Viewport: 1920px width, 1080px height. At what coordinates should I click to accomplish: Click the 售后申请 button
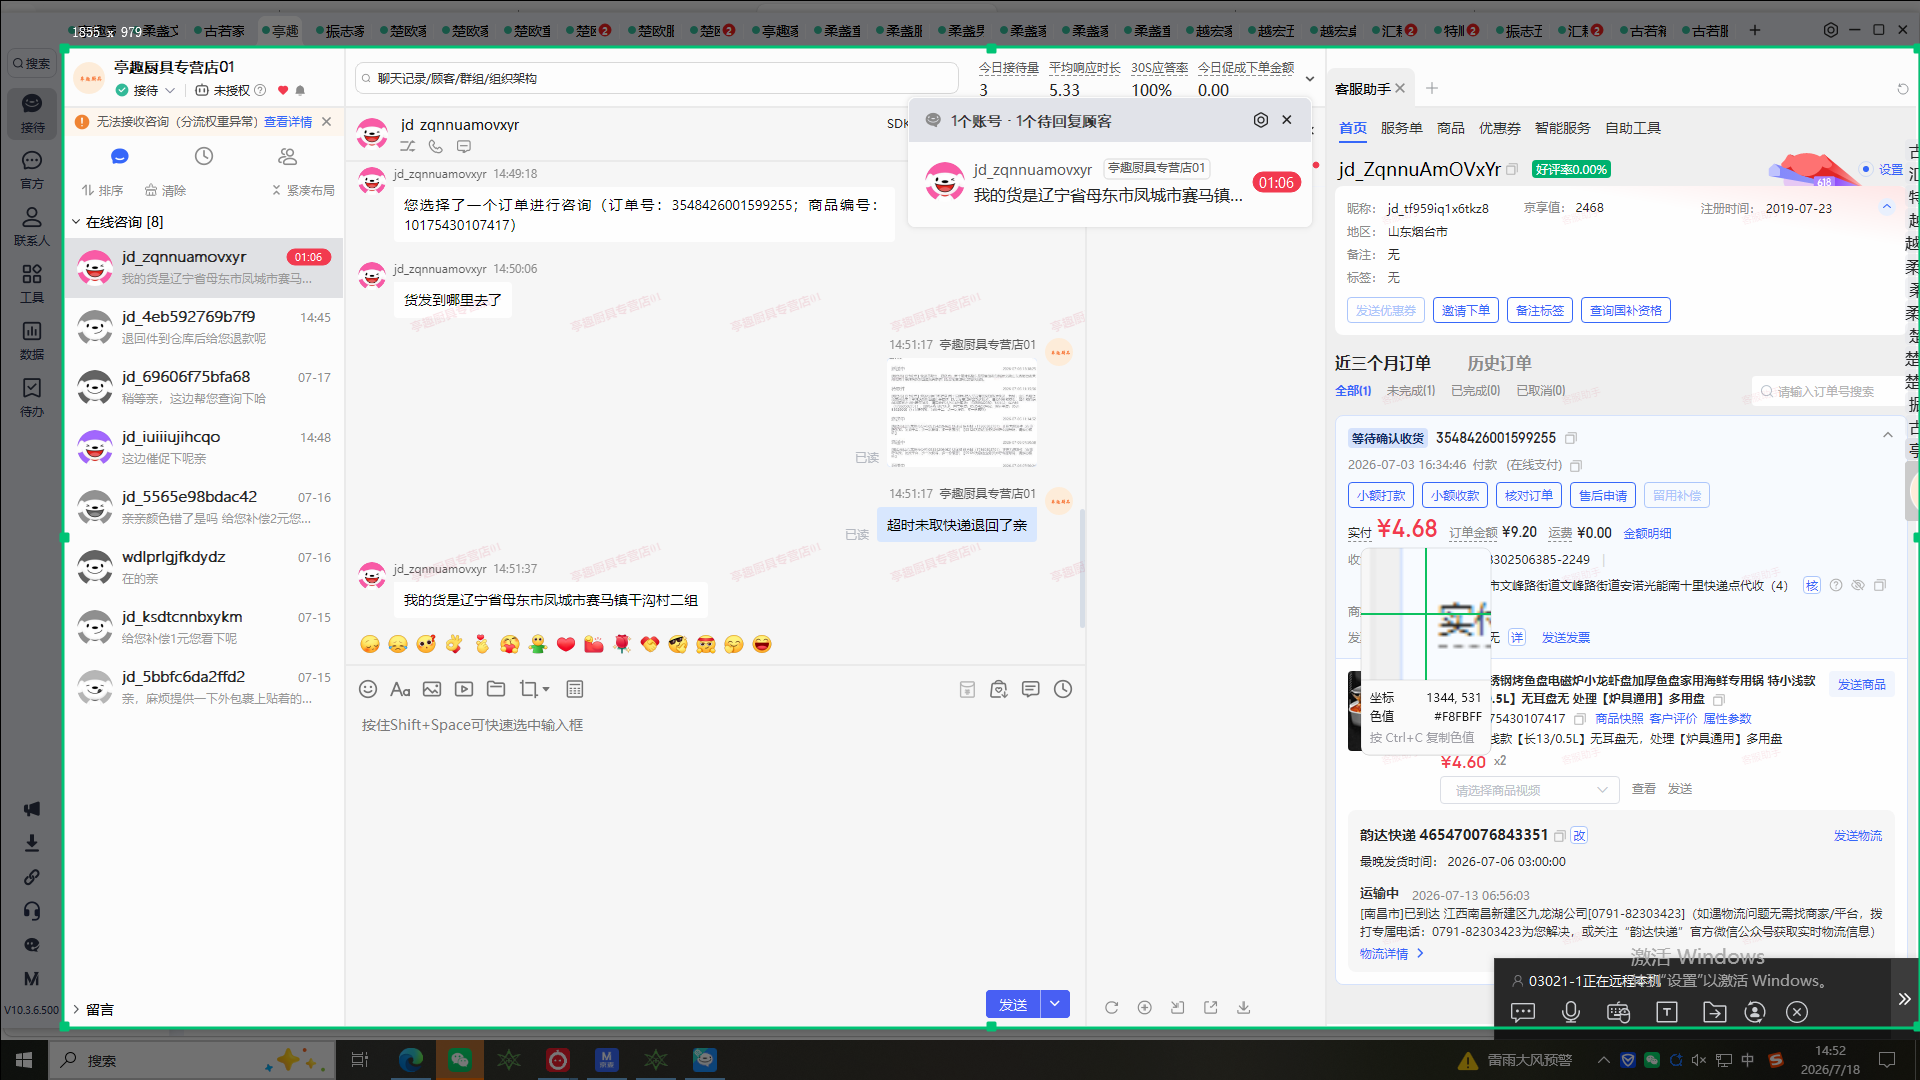coord(1602,495)
